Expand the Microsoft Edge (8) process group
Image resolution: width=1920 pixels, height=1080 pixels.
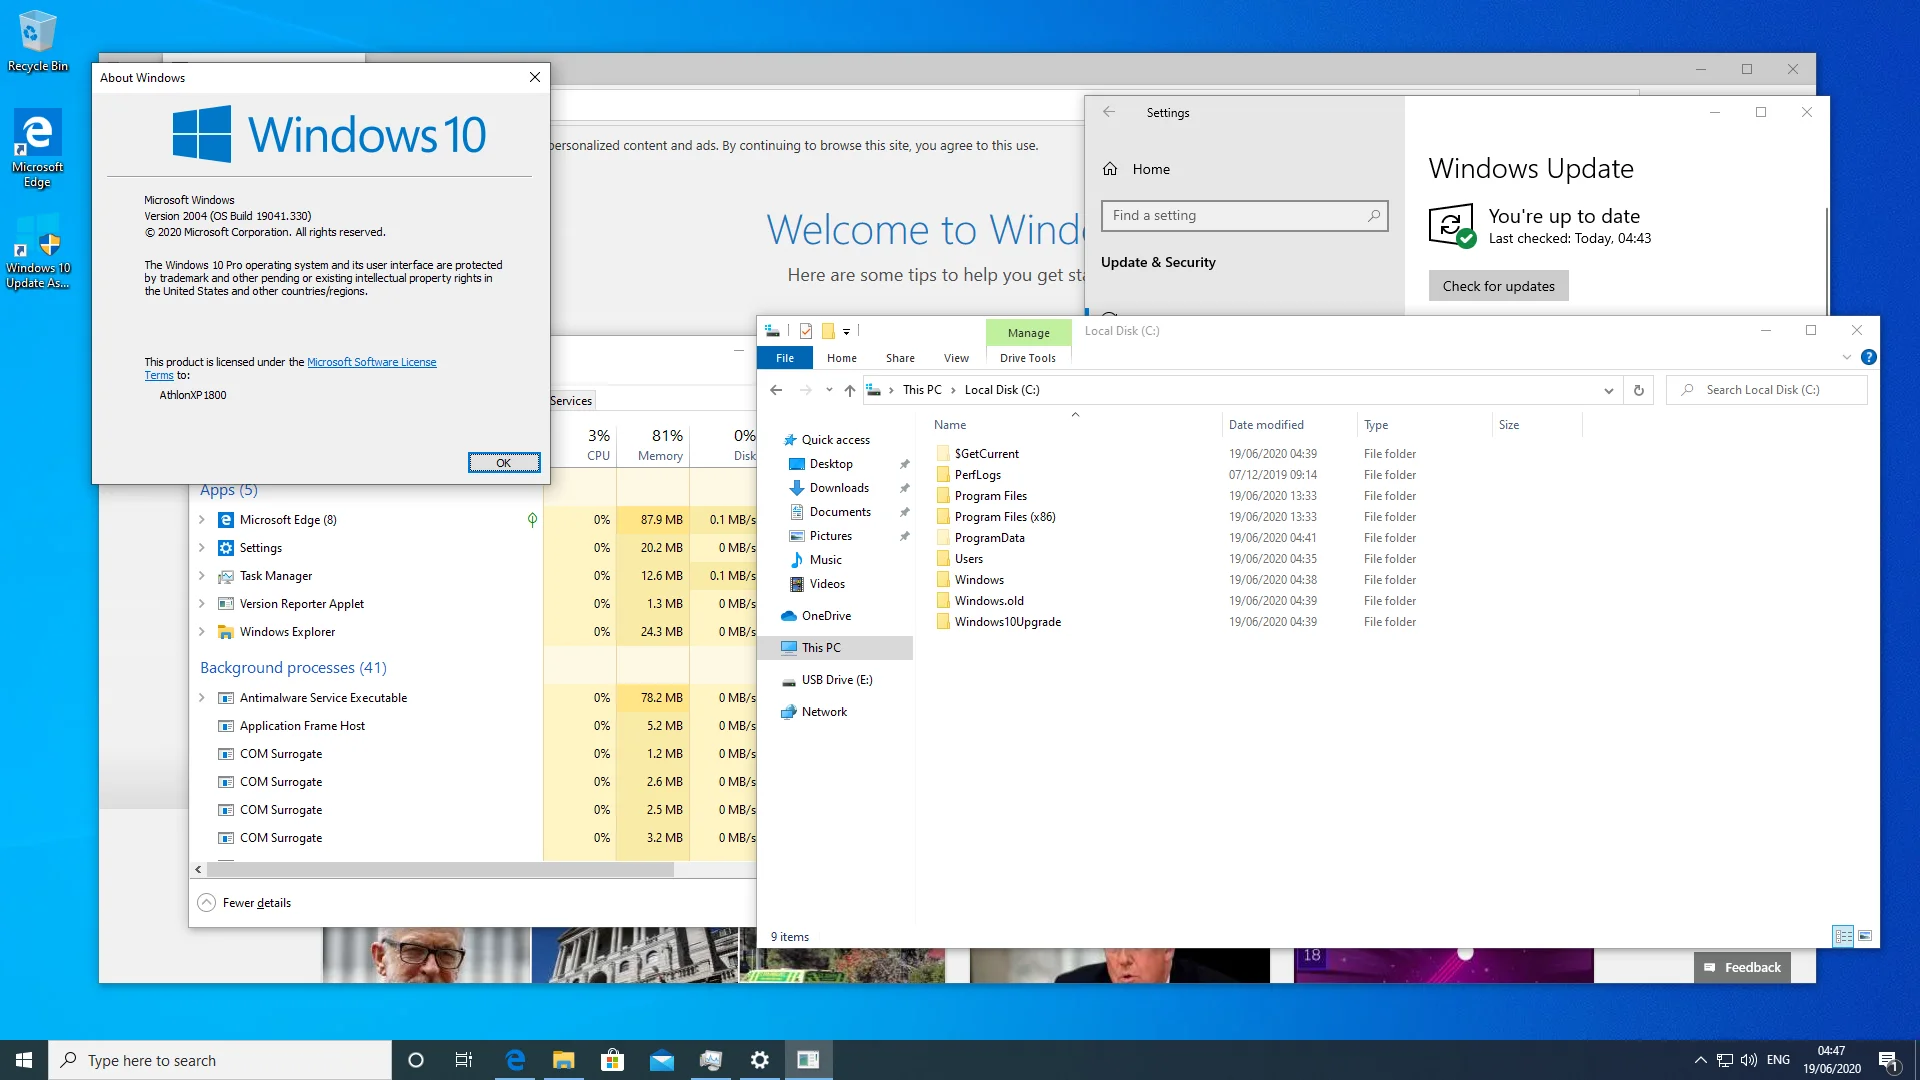pos(202,520)
